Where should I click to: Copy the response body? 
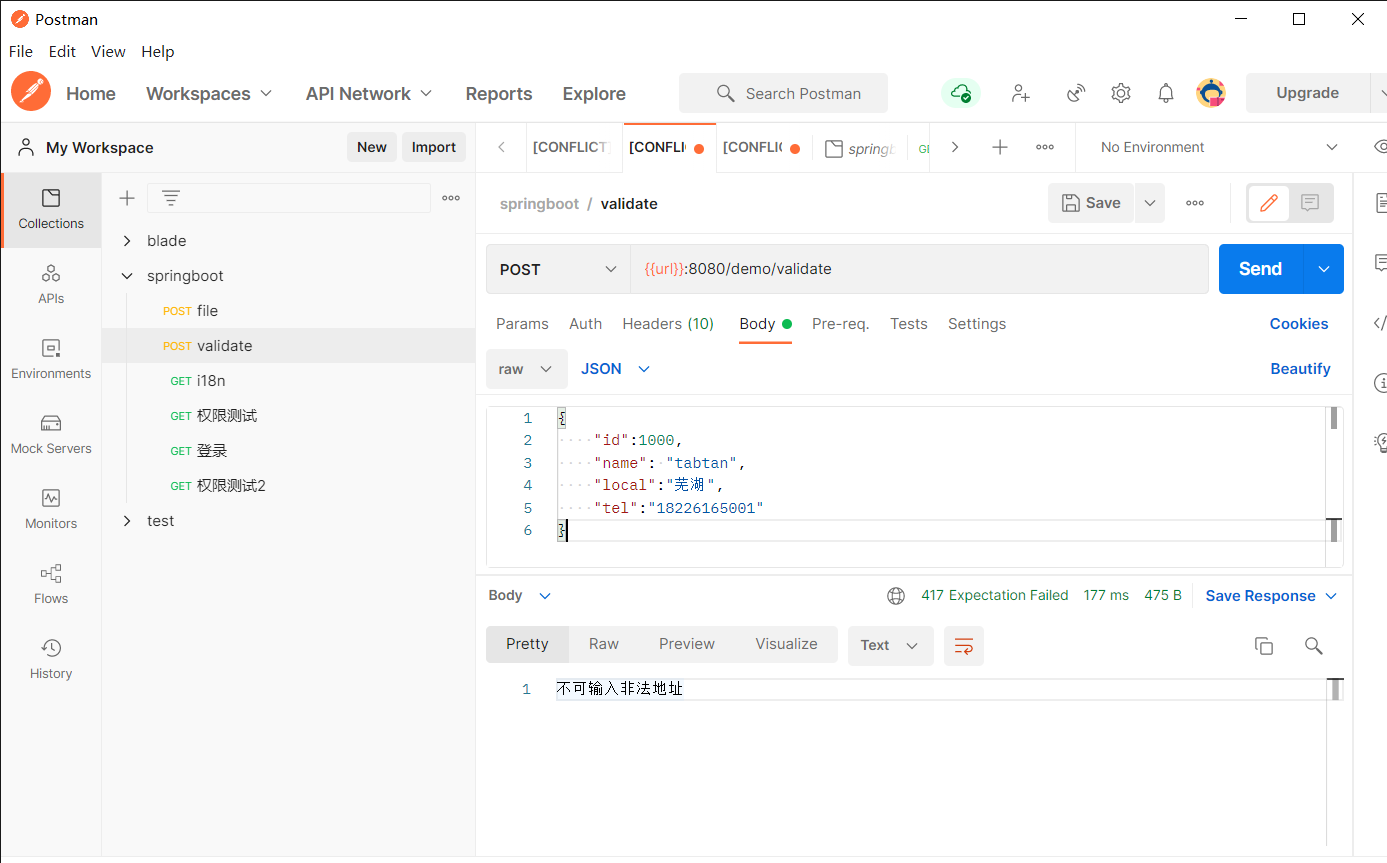(1264, 646)
